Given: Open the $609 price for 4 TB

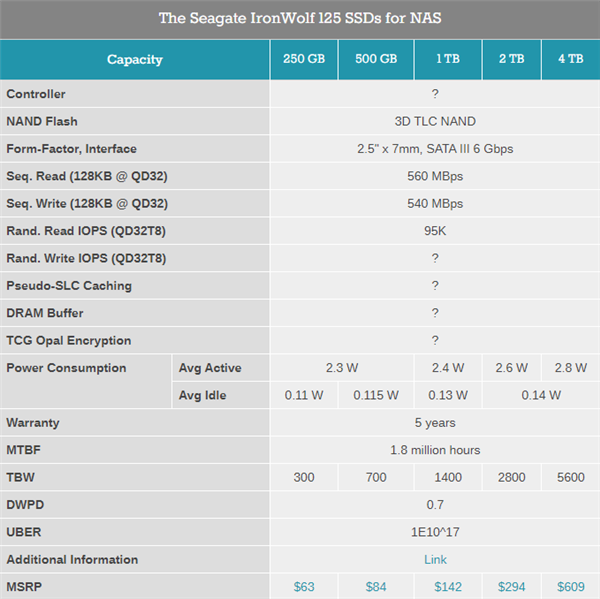Looking at the screenshot, I should 571,586.
